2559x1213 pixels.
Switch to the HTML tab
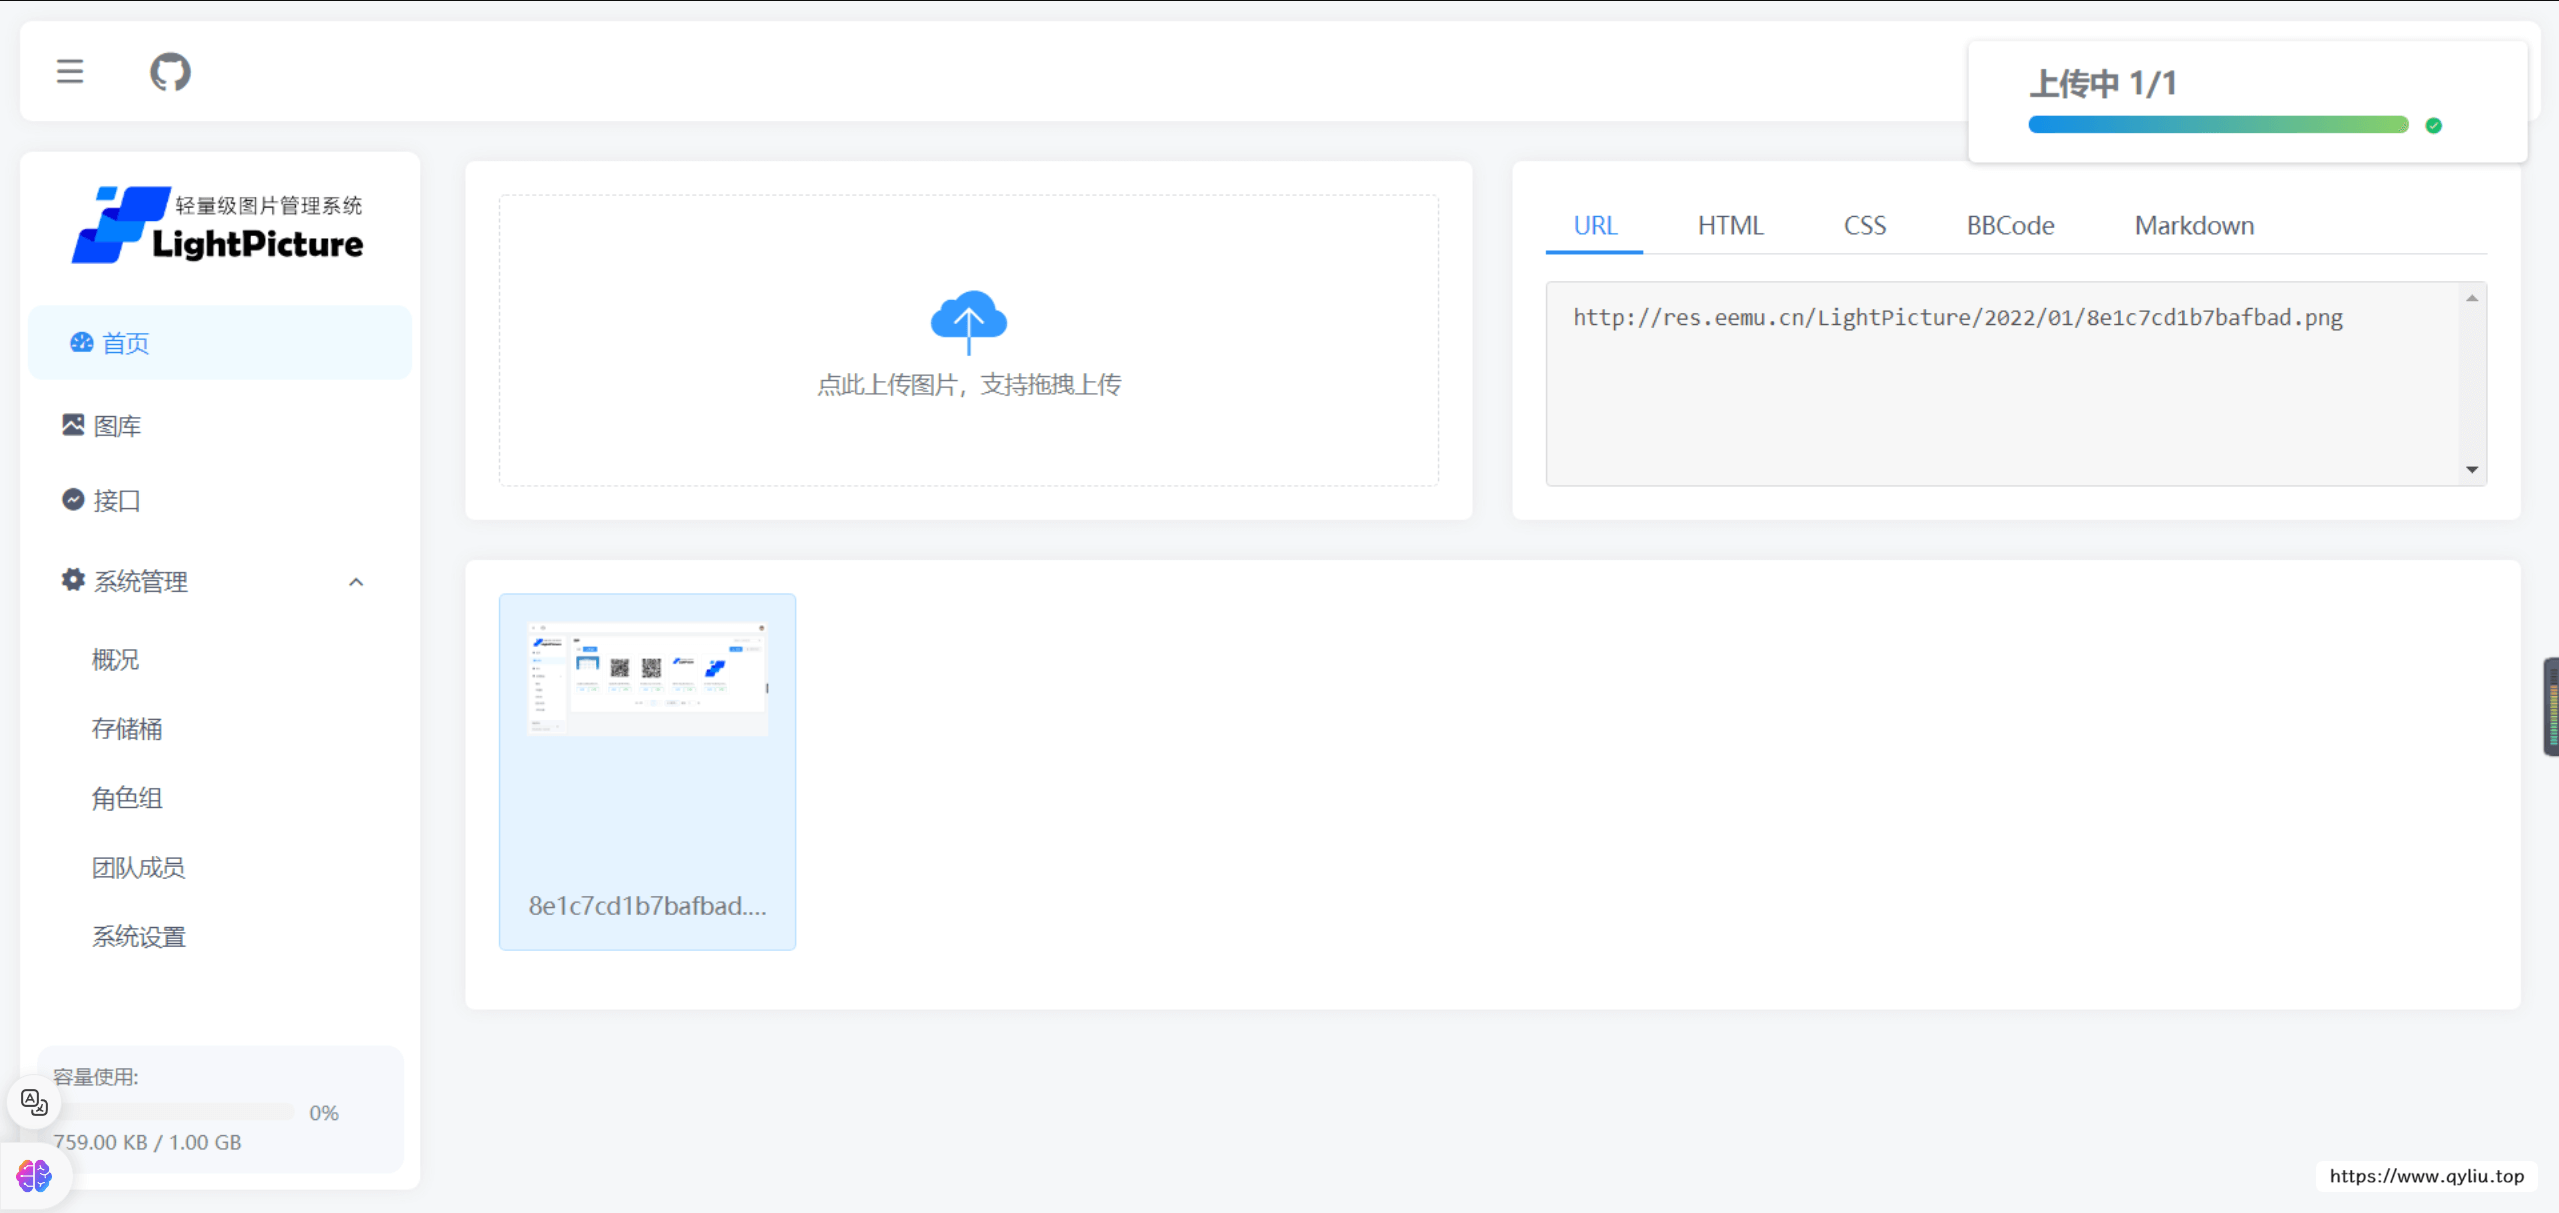1730,226
